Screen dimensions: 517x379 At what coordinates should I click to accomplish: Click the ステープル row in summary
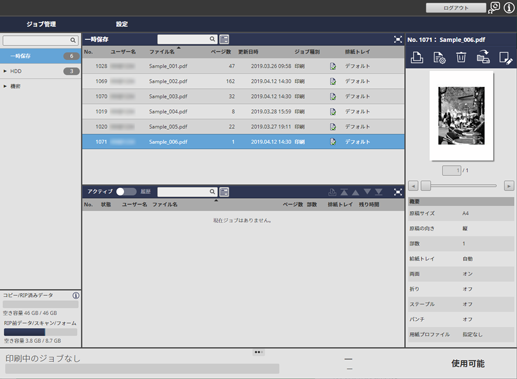[461, 304]
